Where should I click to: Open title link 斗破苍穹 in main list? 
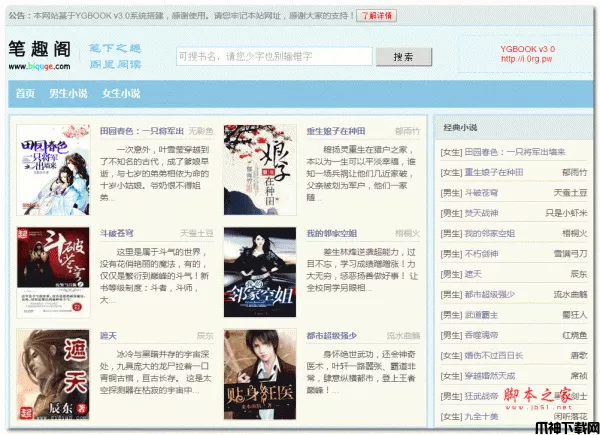[116, 233]
